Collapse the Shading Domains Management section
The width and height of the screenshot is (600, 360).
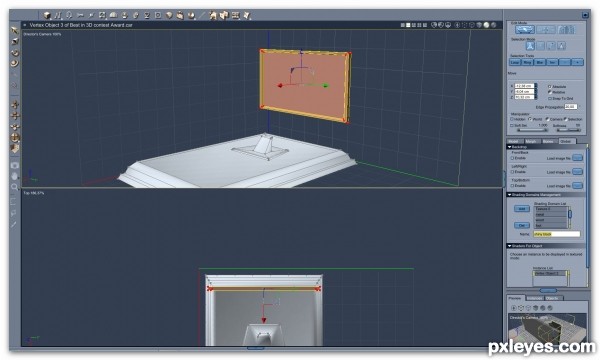click(x=509, y=195)
